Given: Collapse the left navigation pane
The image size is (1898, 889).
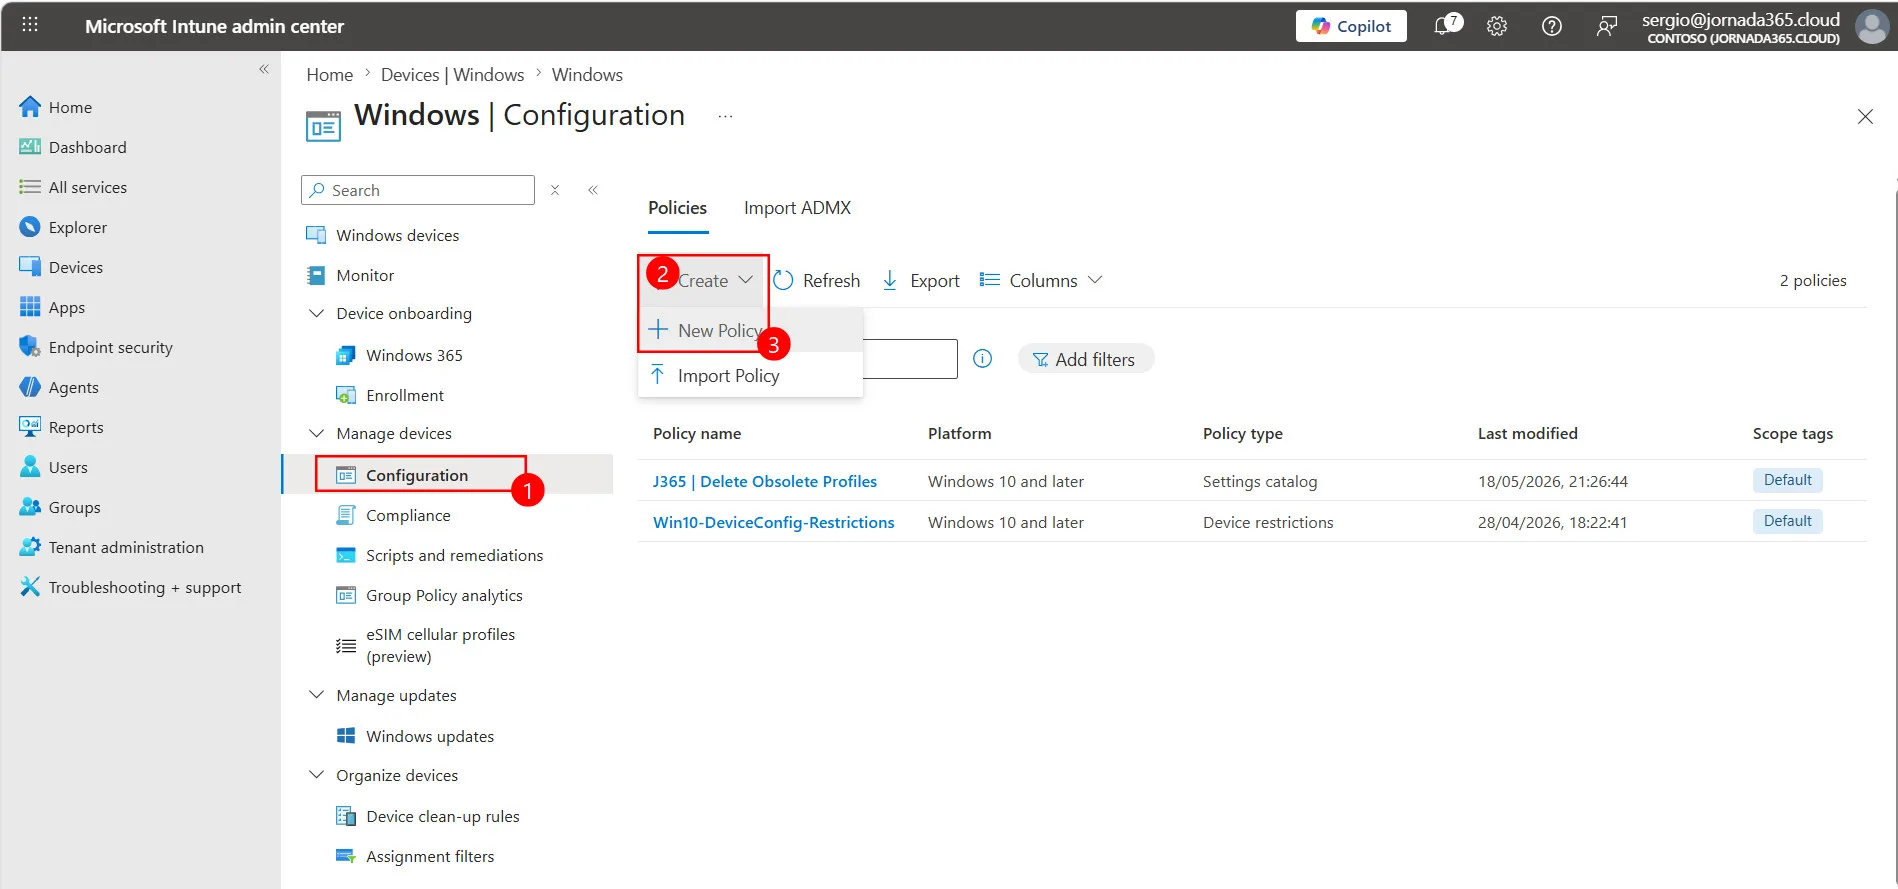Looking at the screenshot, I should point(264,69).
